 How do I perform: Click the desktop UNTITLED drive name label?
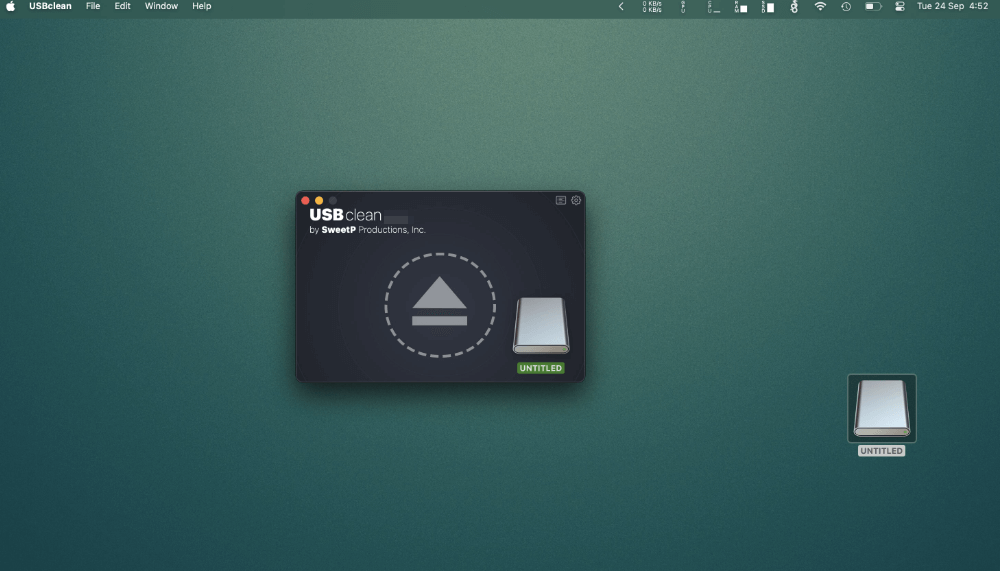(x=881, y=451)
